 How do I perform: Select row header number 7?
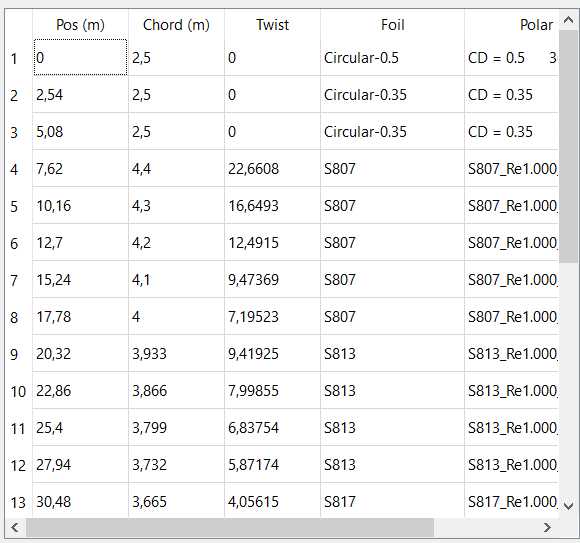click(x=18, y=280)
